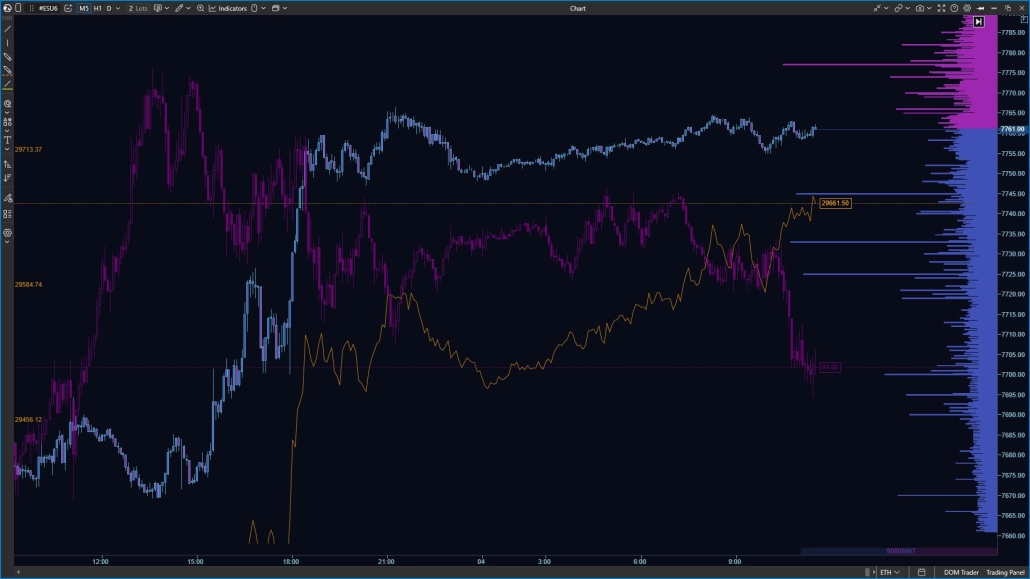
Task: Click the descending sort bars icon
Action: (7, 177)
